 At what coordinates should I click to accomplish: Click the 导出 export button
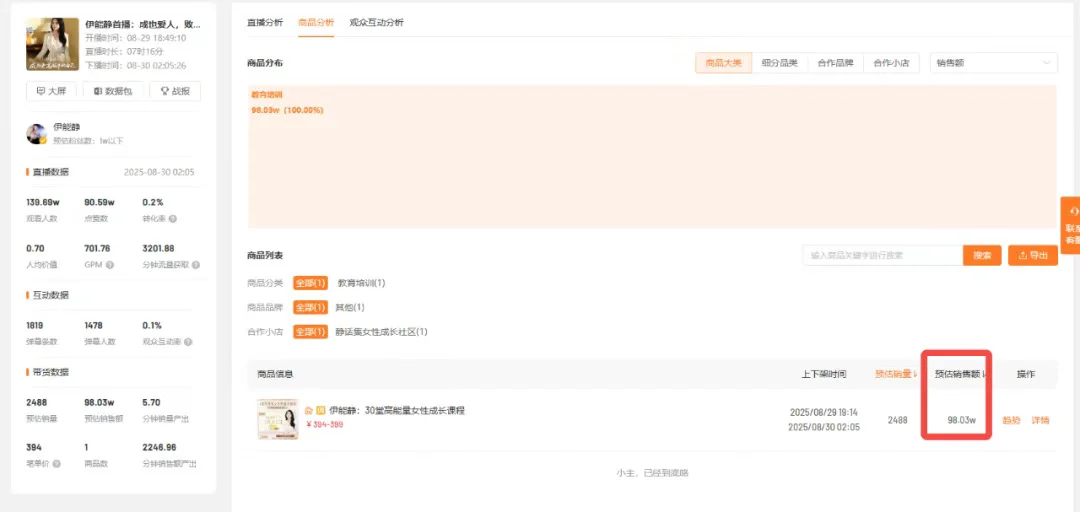(1032, 255)
